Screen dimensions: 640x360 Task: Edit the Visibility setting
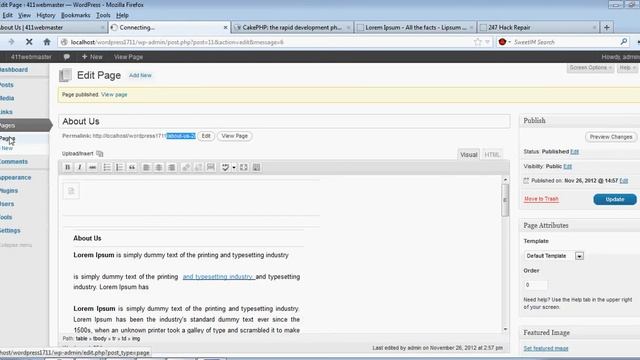coord(567,167)
